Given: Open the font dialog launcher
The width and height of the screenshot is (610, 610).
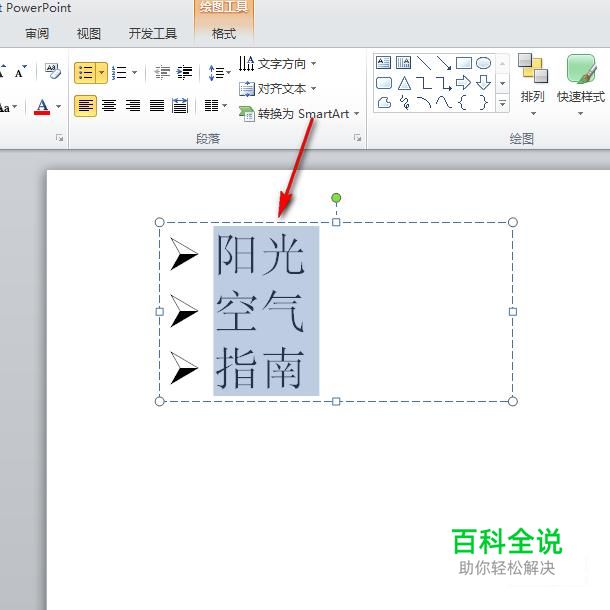Looking at the screenshot, I should [60, 137].
